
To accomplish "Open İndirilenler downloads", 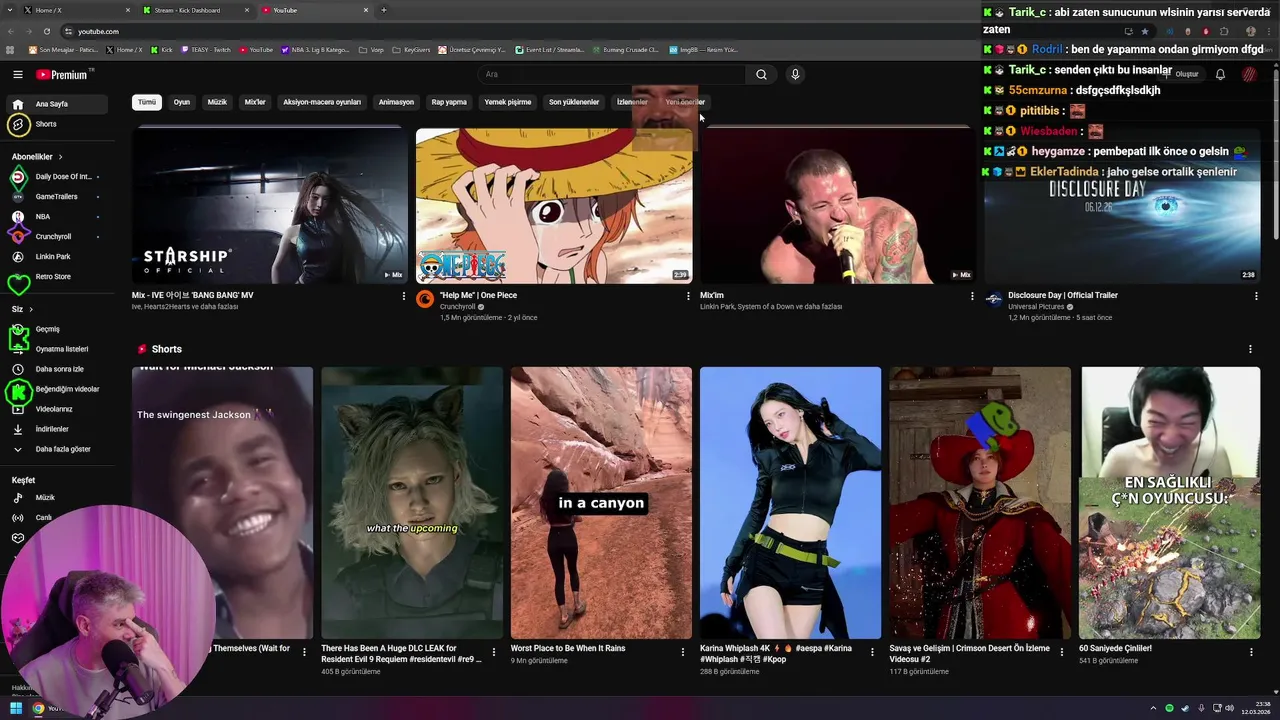I will pos(58,429).
